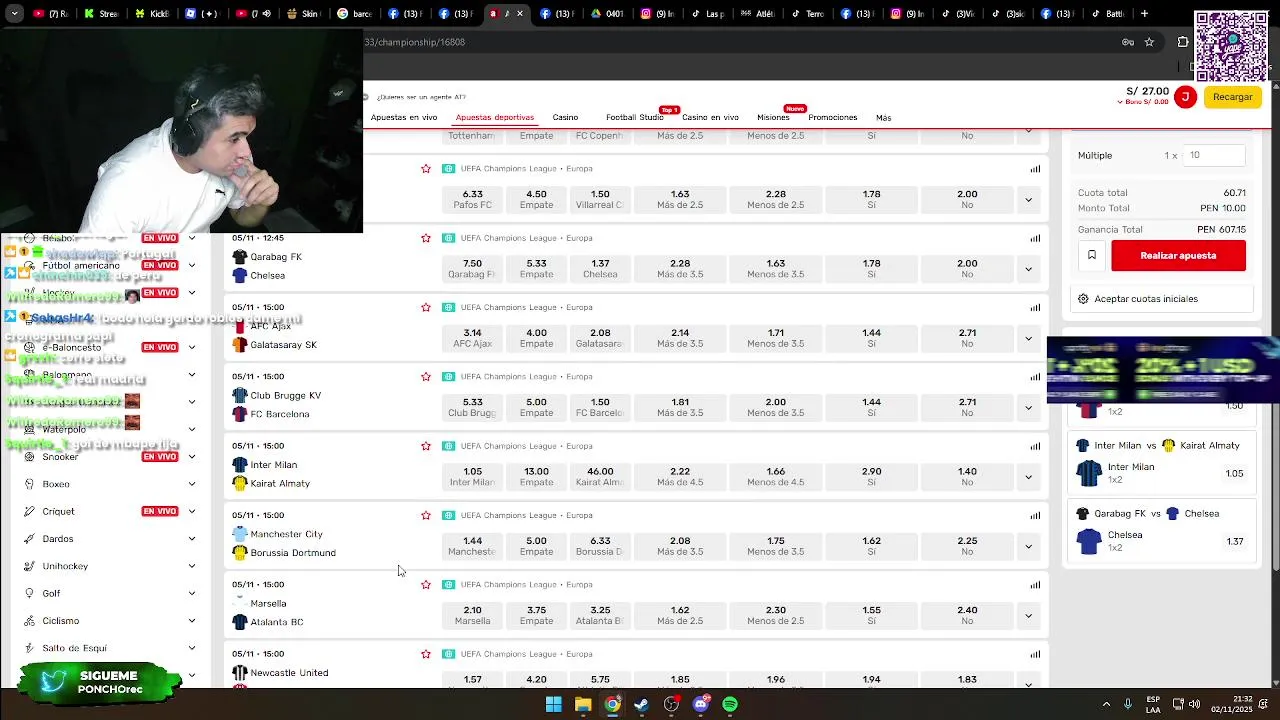Open Spotify from the taskbar
This screenshot has width=1280, height=720.
pos(730,704)
